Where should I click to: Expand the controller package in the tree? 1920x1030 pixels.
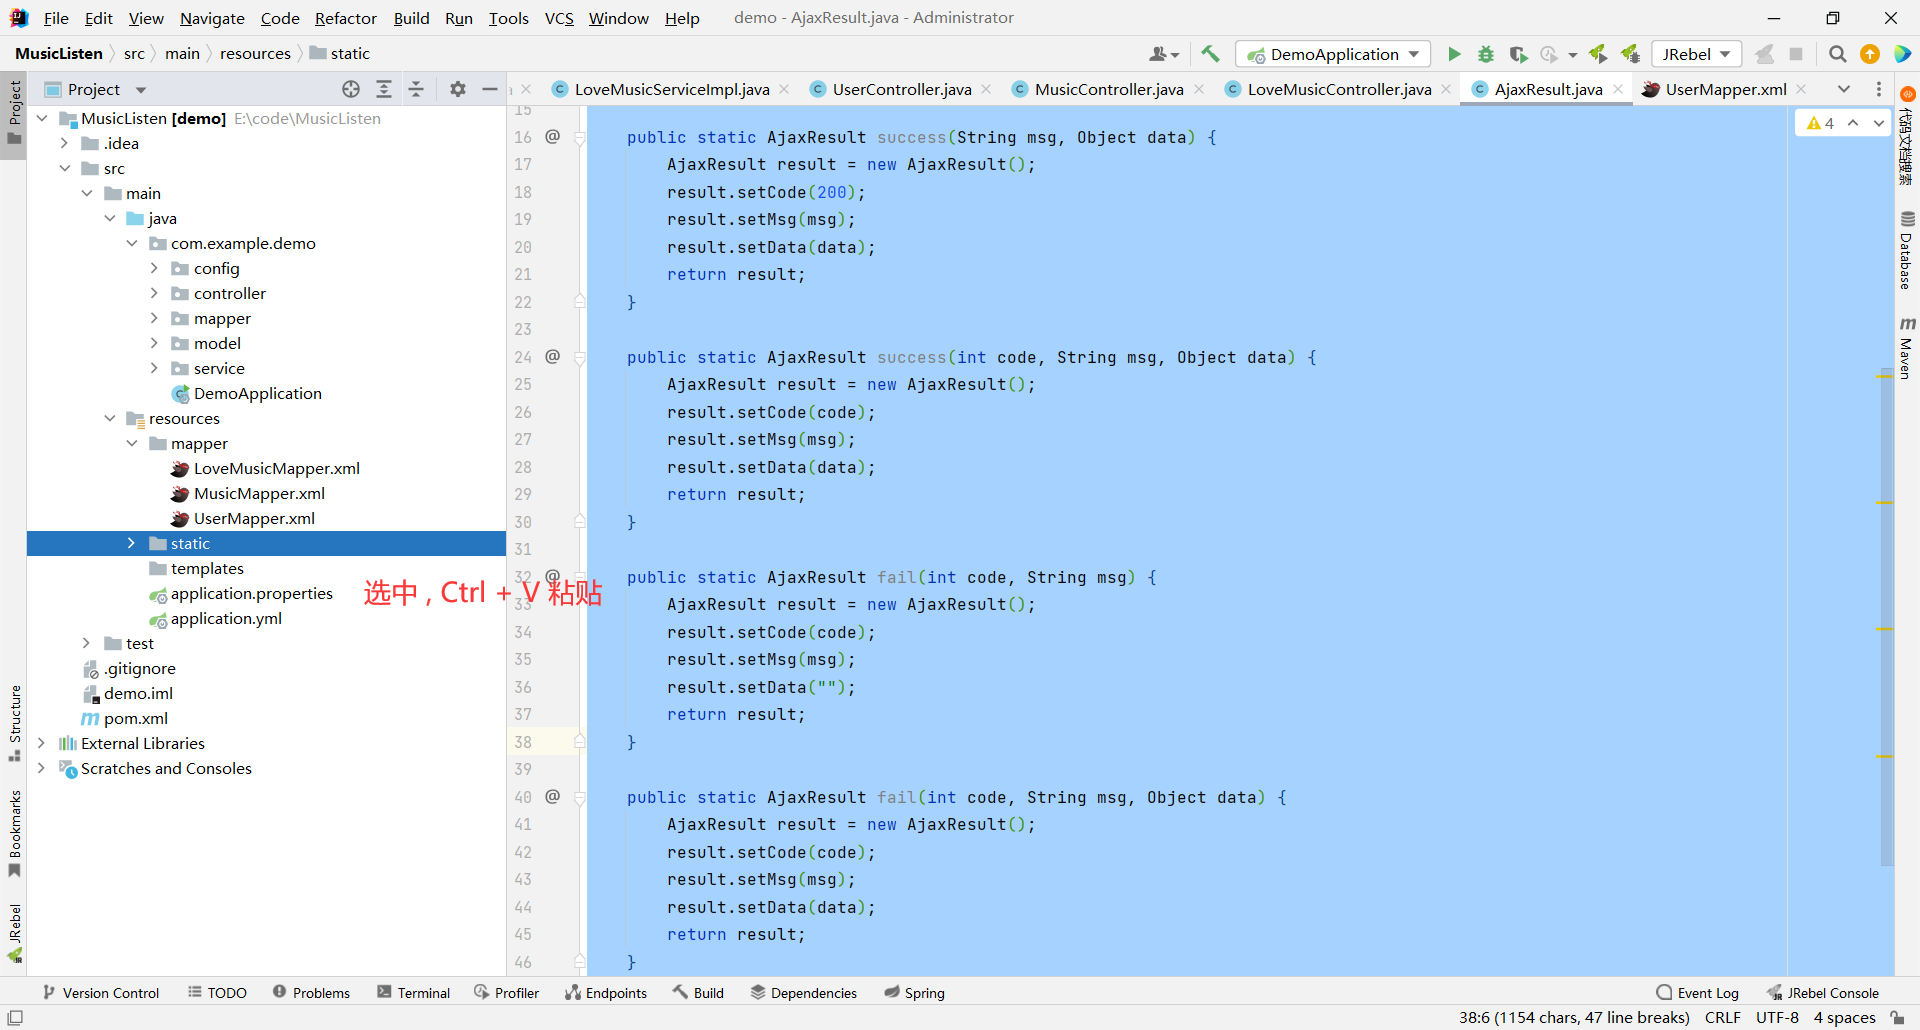click(x=154, y=293)
